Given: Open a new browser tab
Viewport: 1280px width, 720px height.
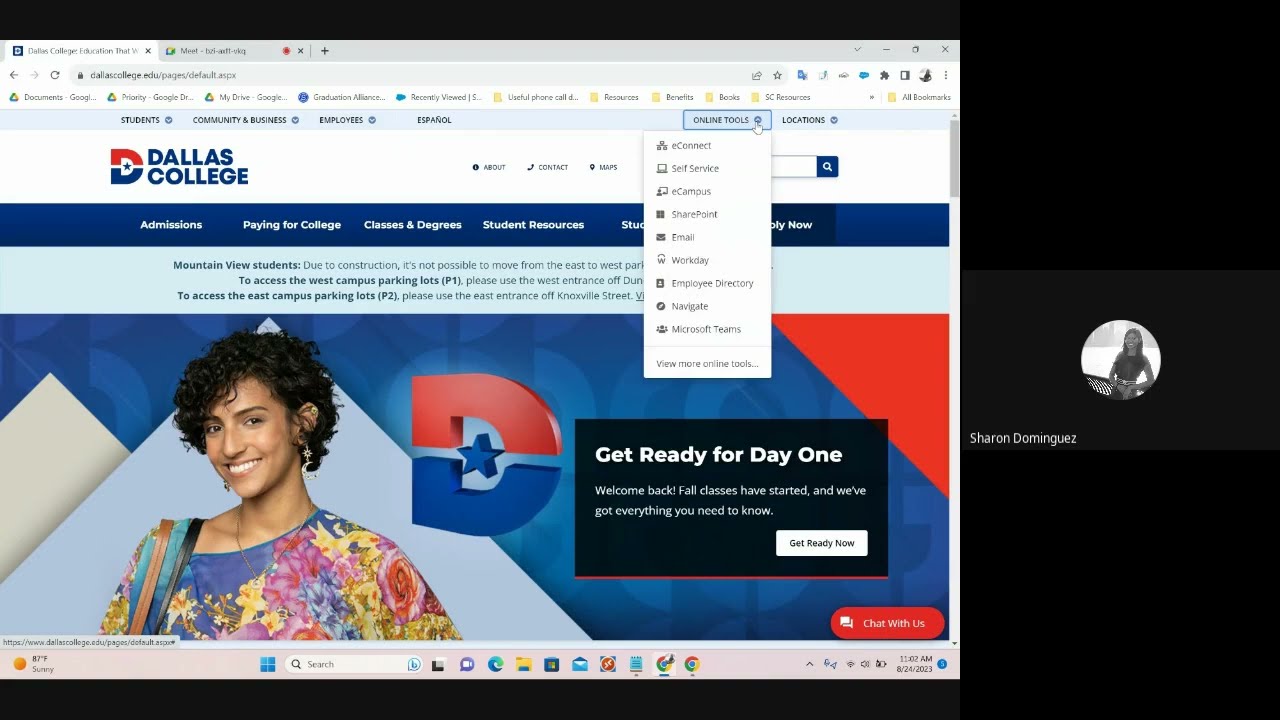Looking at the screenshot, I should (x=324, y=51).
